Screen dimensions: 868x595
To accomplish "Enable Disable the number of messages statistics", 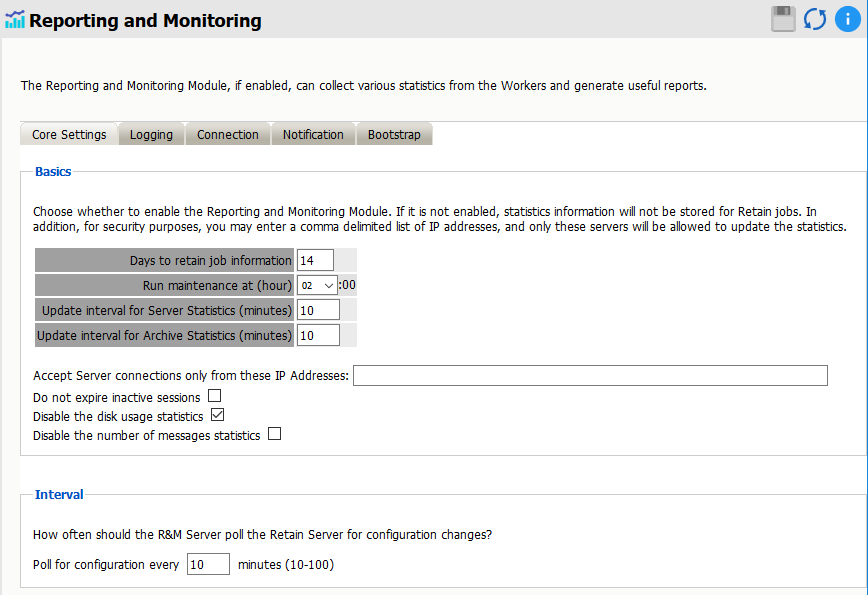I will (x=274, y=434).
